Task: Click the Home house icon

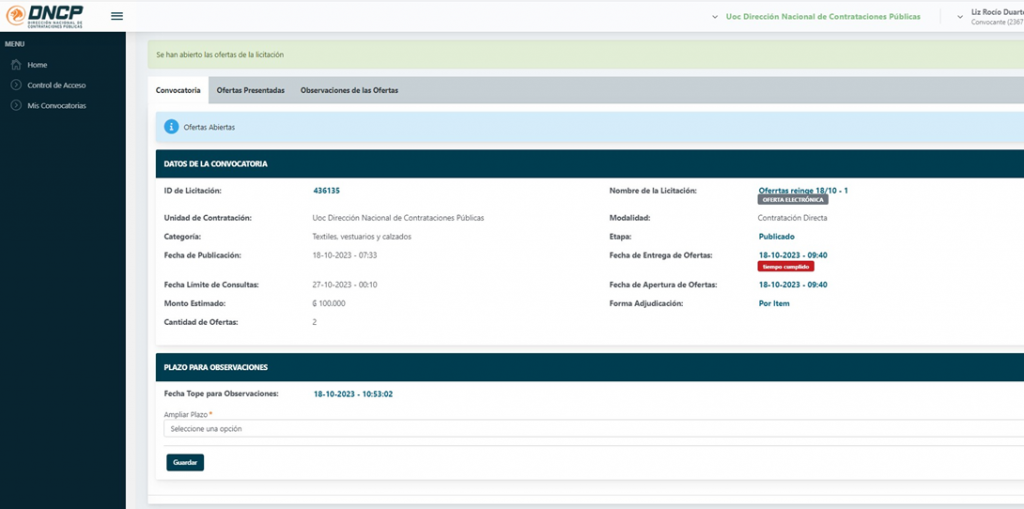Action: click(x=16, y=65)
